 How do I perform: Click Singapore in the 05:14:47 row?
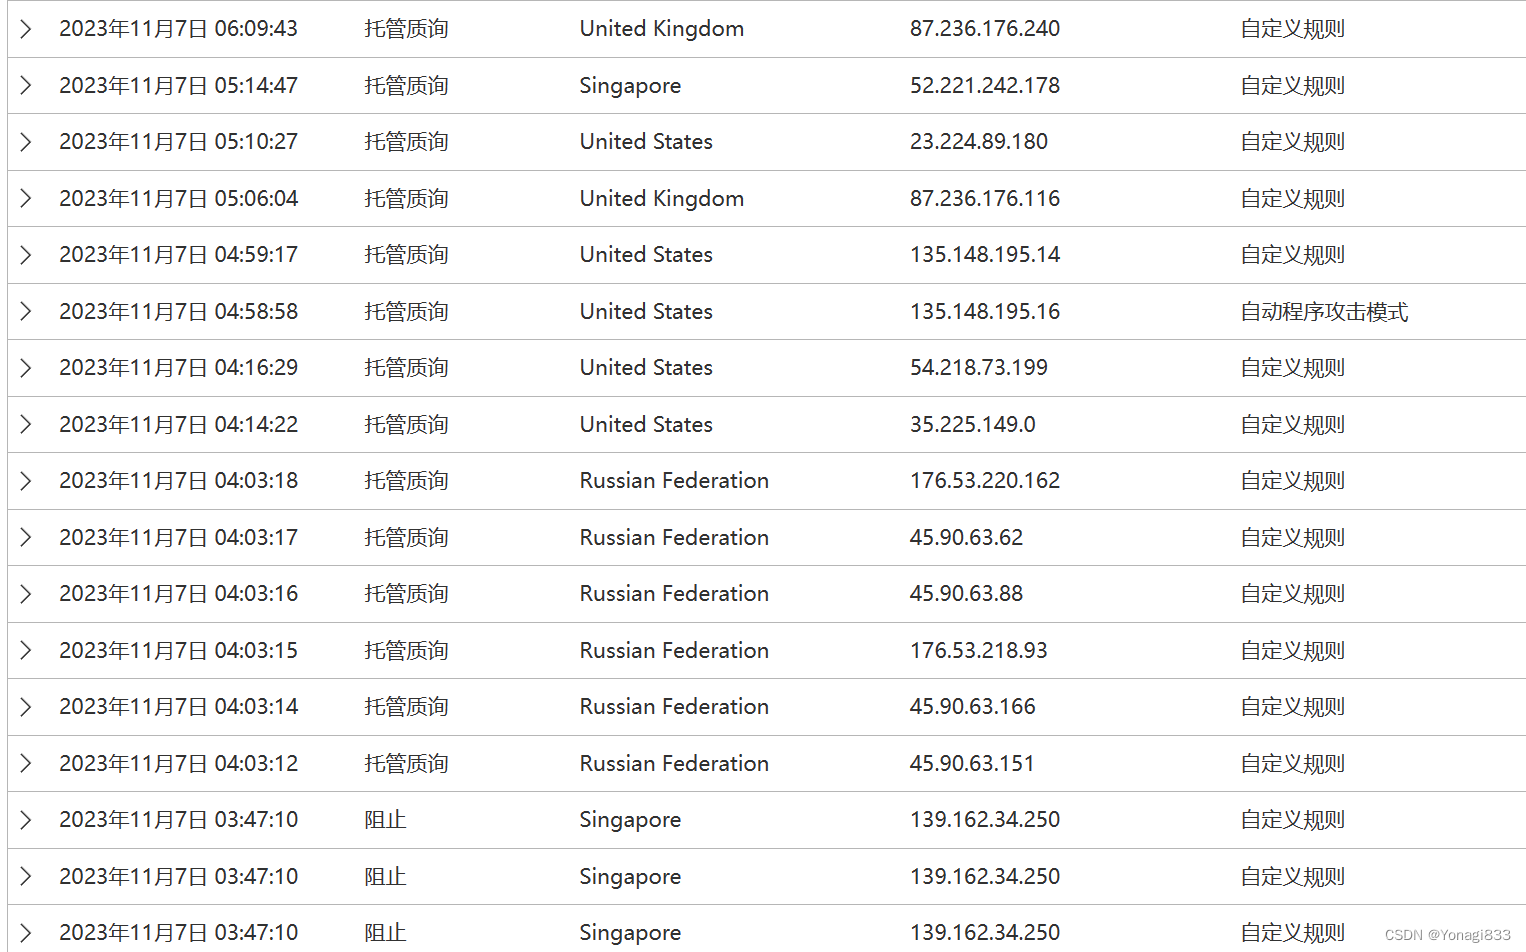[x=630, y=86]
